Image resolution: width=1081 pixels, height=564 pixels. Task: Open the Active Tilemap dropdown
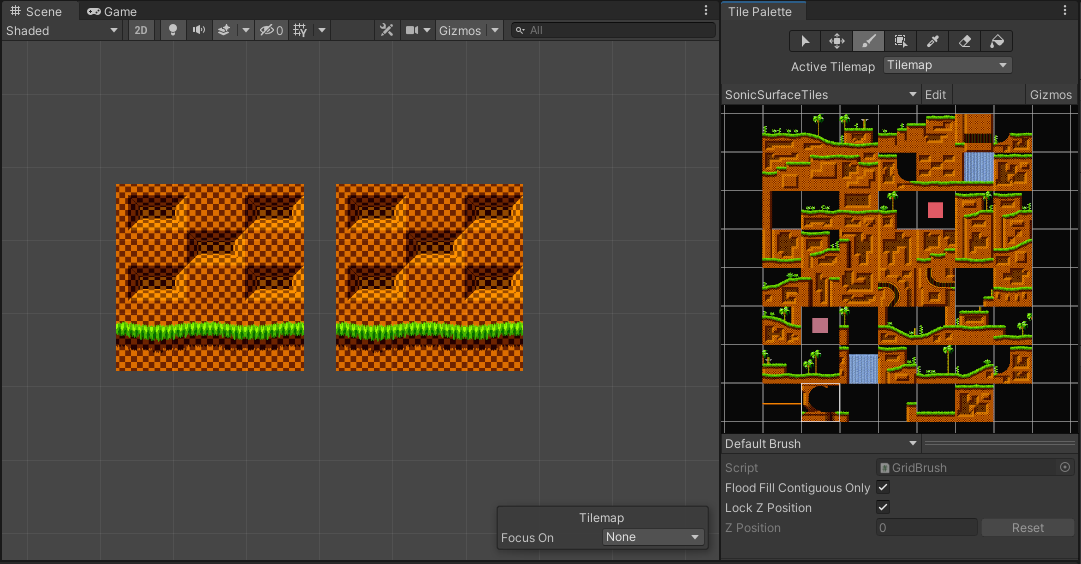[x=947, y=66]
